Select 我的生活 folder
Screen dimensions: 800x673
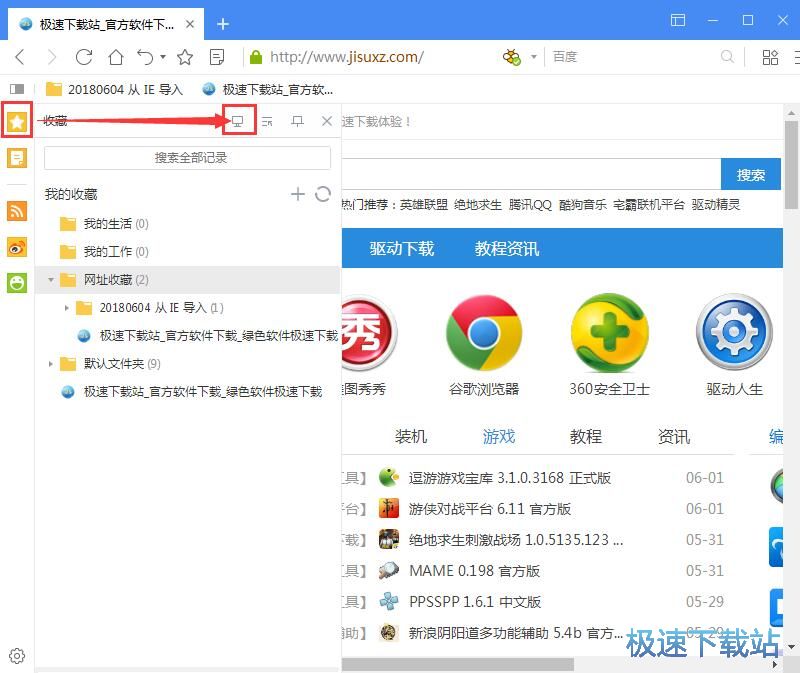187,223
